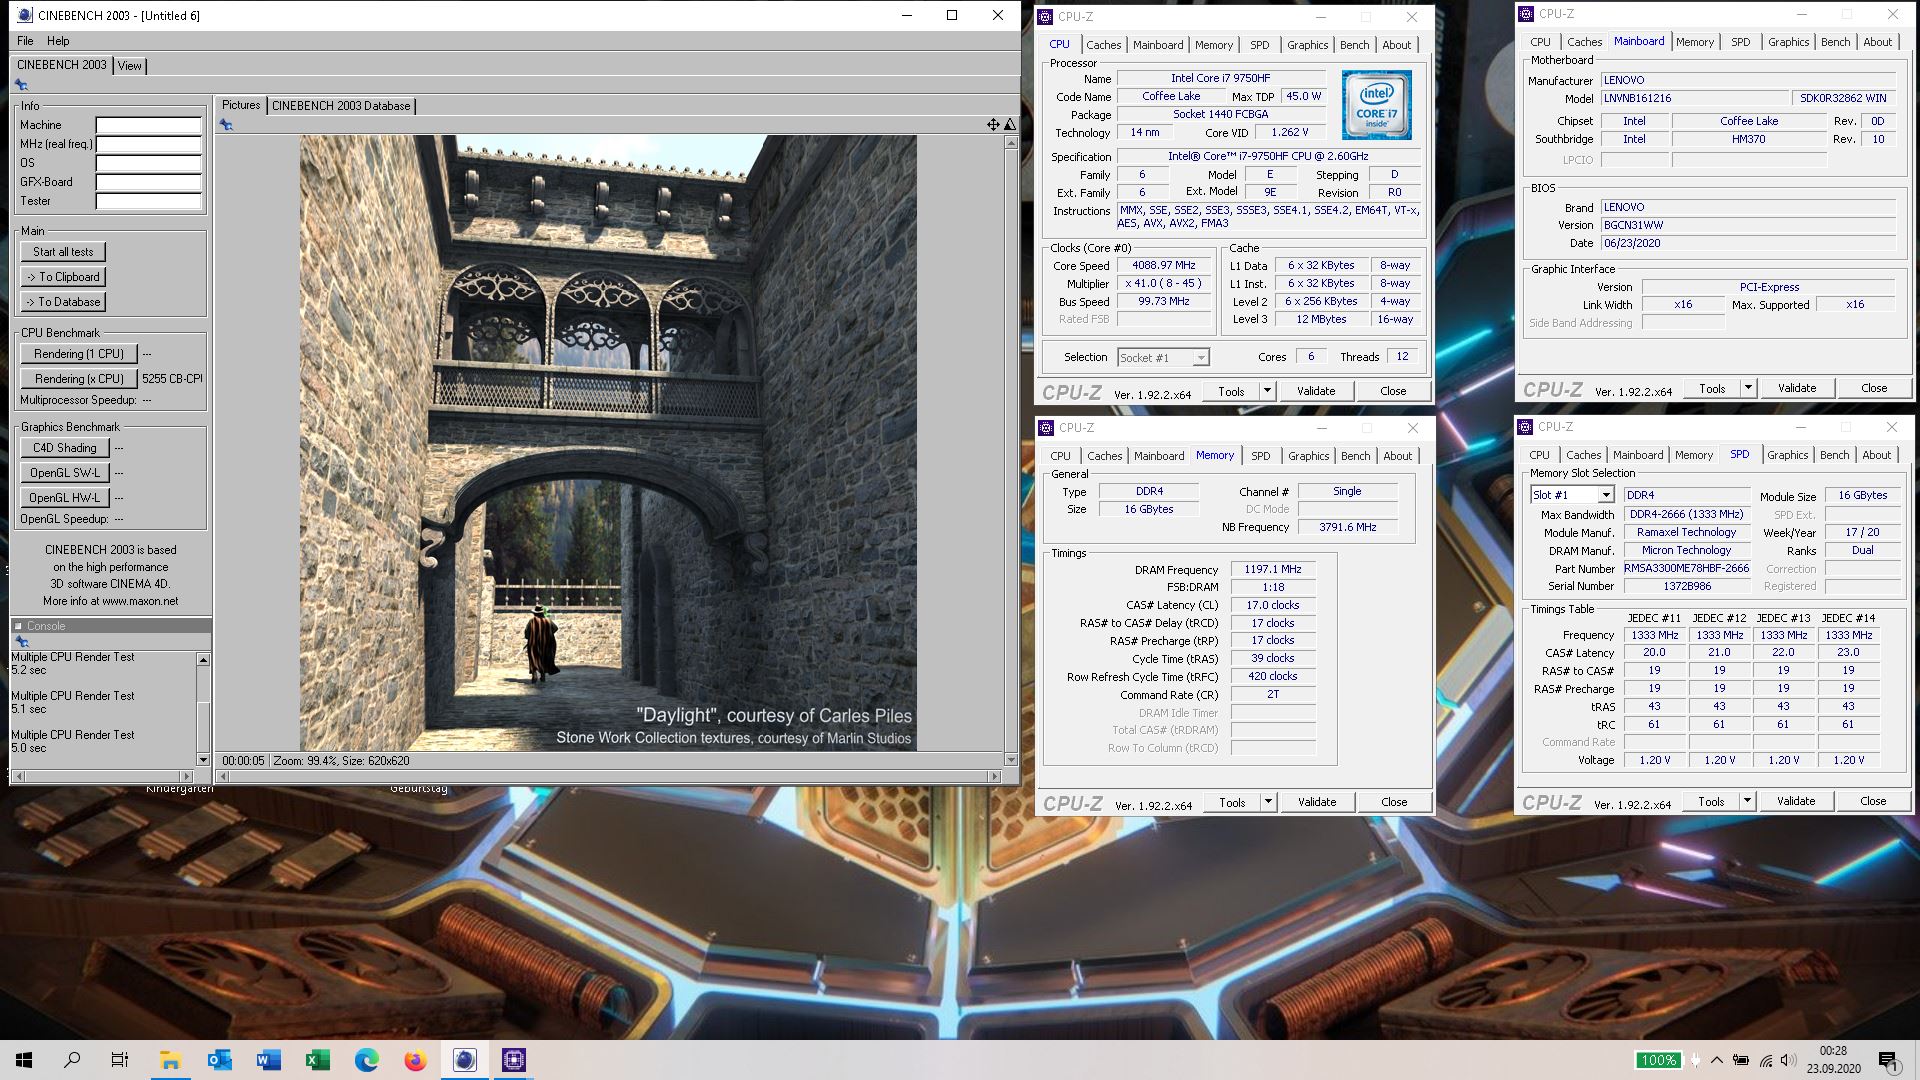
Task: Click Validate in CPU tab CPU-Z window
Action: [x=1316, y=391]
